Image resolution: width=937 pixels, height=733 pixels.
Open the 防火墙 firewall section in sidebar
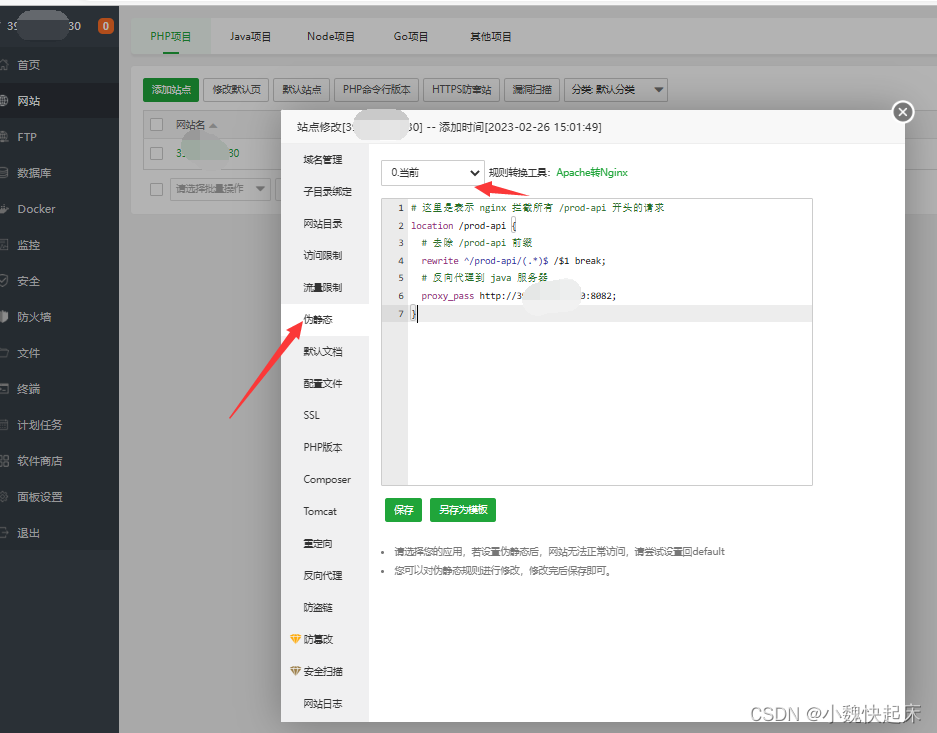click(34, 317)
